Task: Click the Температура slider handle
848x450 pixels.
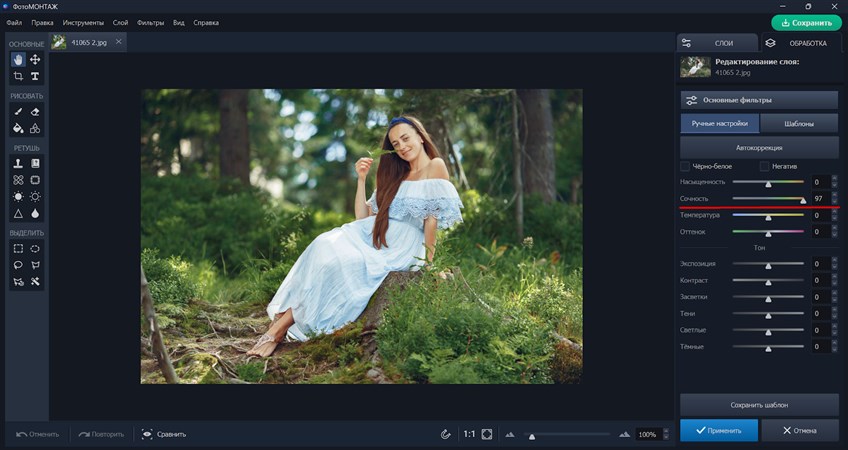Action: [768, 216]
